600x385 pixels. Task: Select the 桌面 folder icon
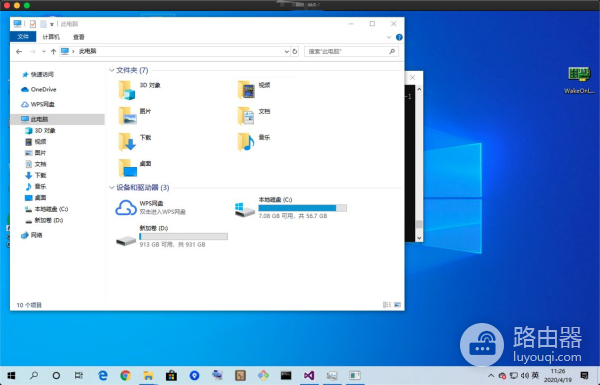tap(128, 168)
